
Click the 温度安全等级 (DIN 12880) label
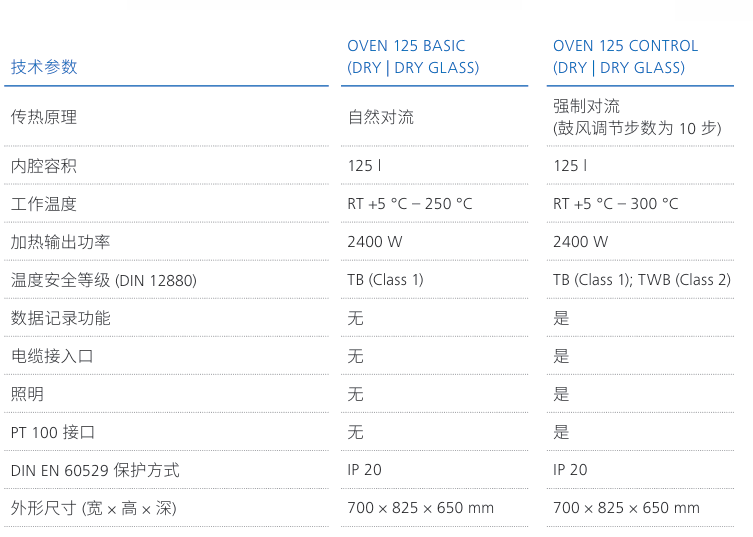click(x=103, y=280)
